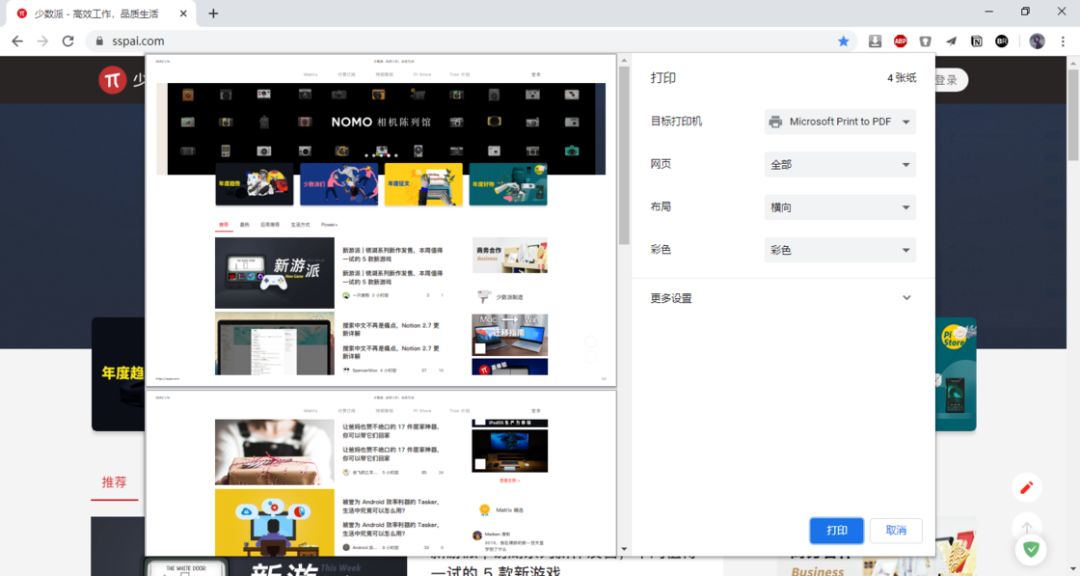Reload the sspai.com page
This screenshot has height=576, width=1080.
(x=68, y=41)
